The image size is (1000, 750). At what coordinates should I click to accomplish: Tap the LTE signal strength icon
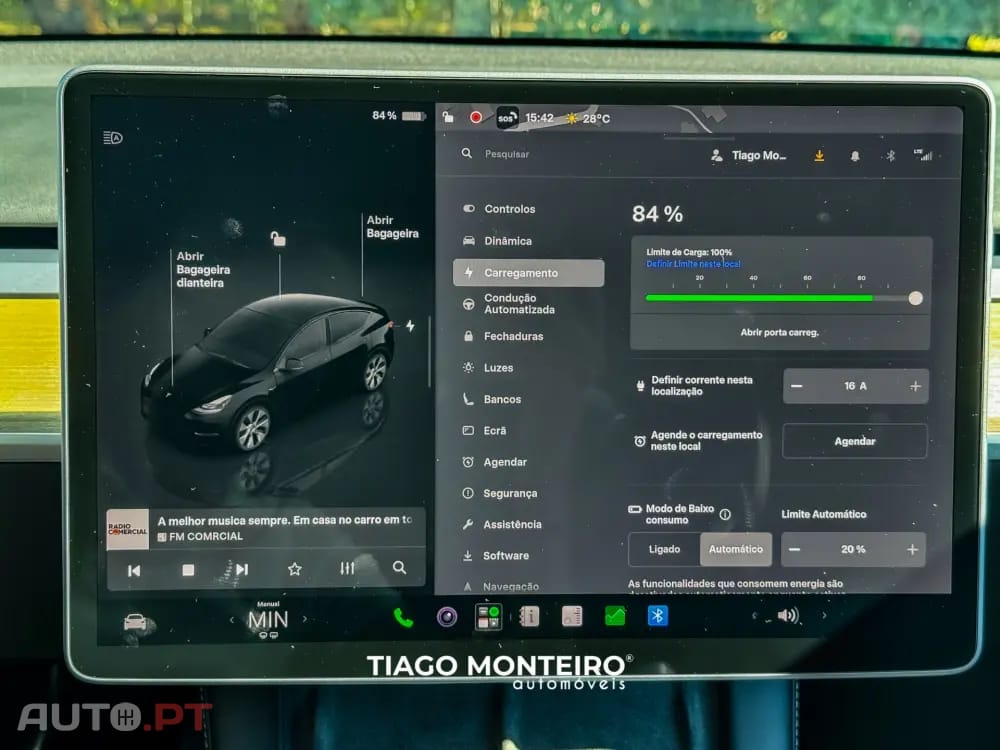pos(923,155)
